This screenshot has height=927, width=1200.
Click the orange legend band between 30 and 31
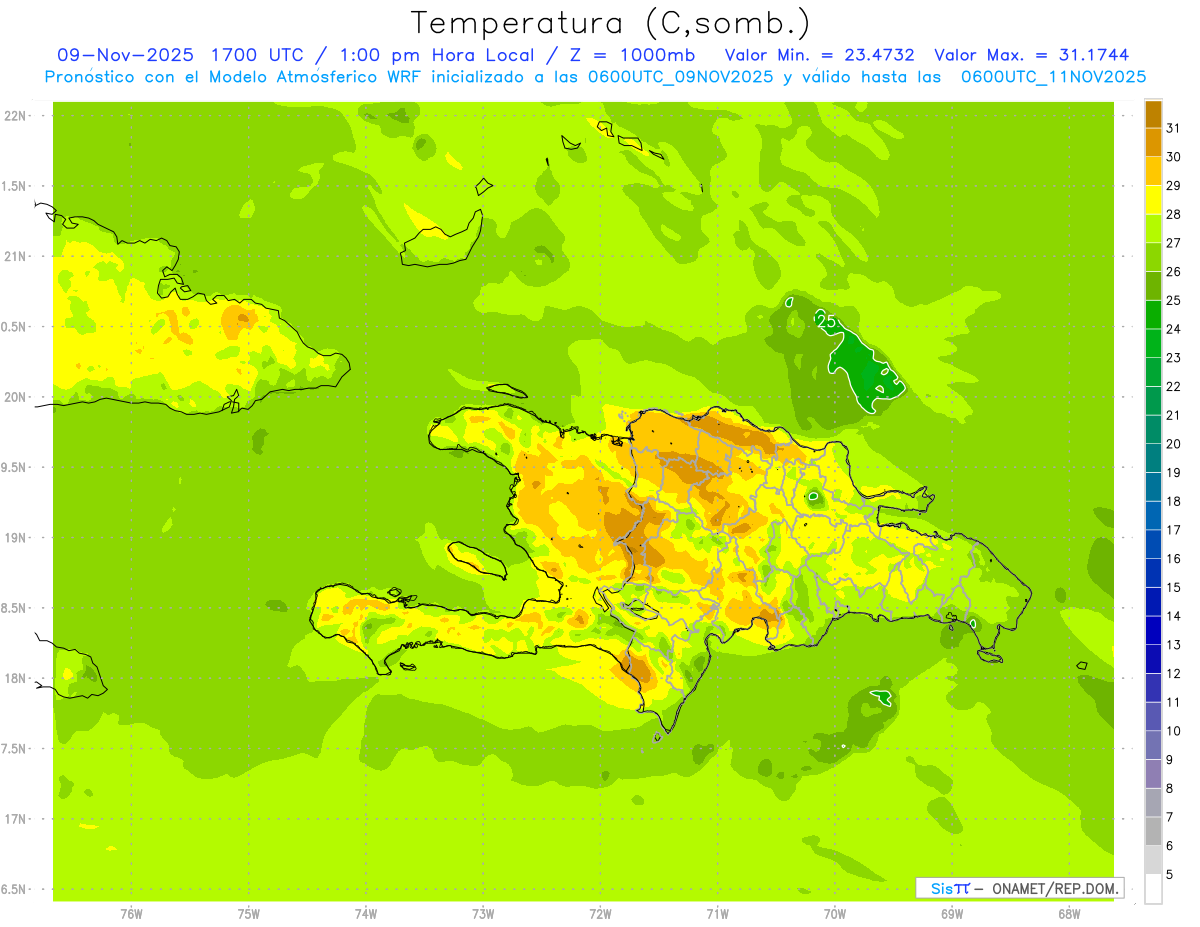coord(1153,143)
